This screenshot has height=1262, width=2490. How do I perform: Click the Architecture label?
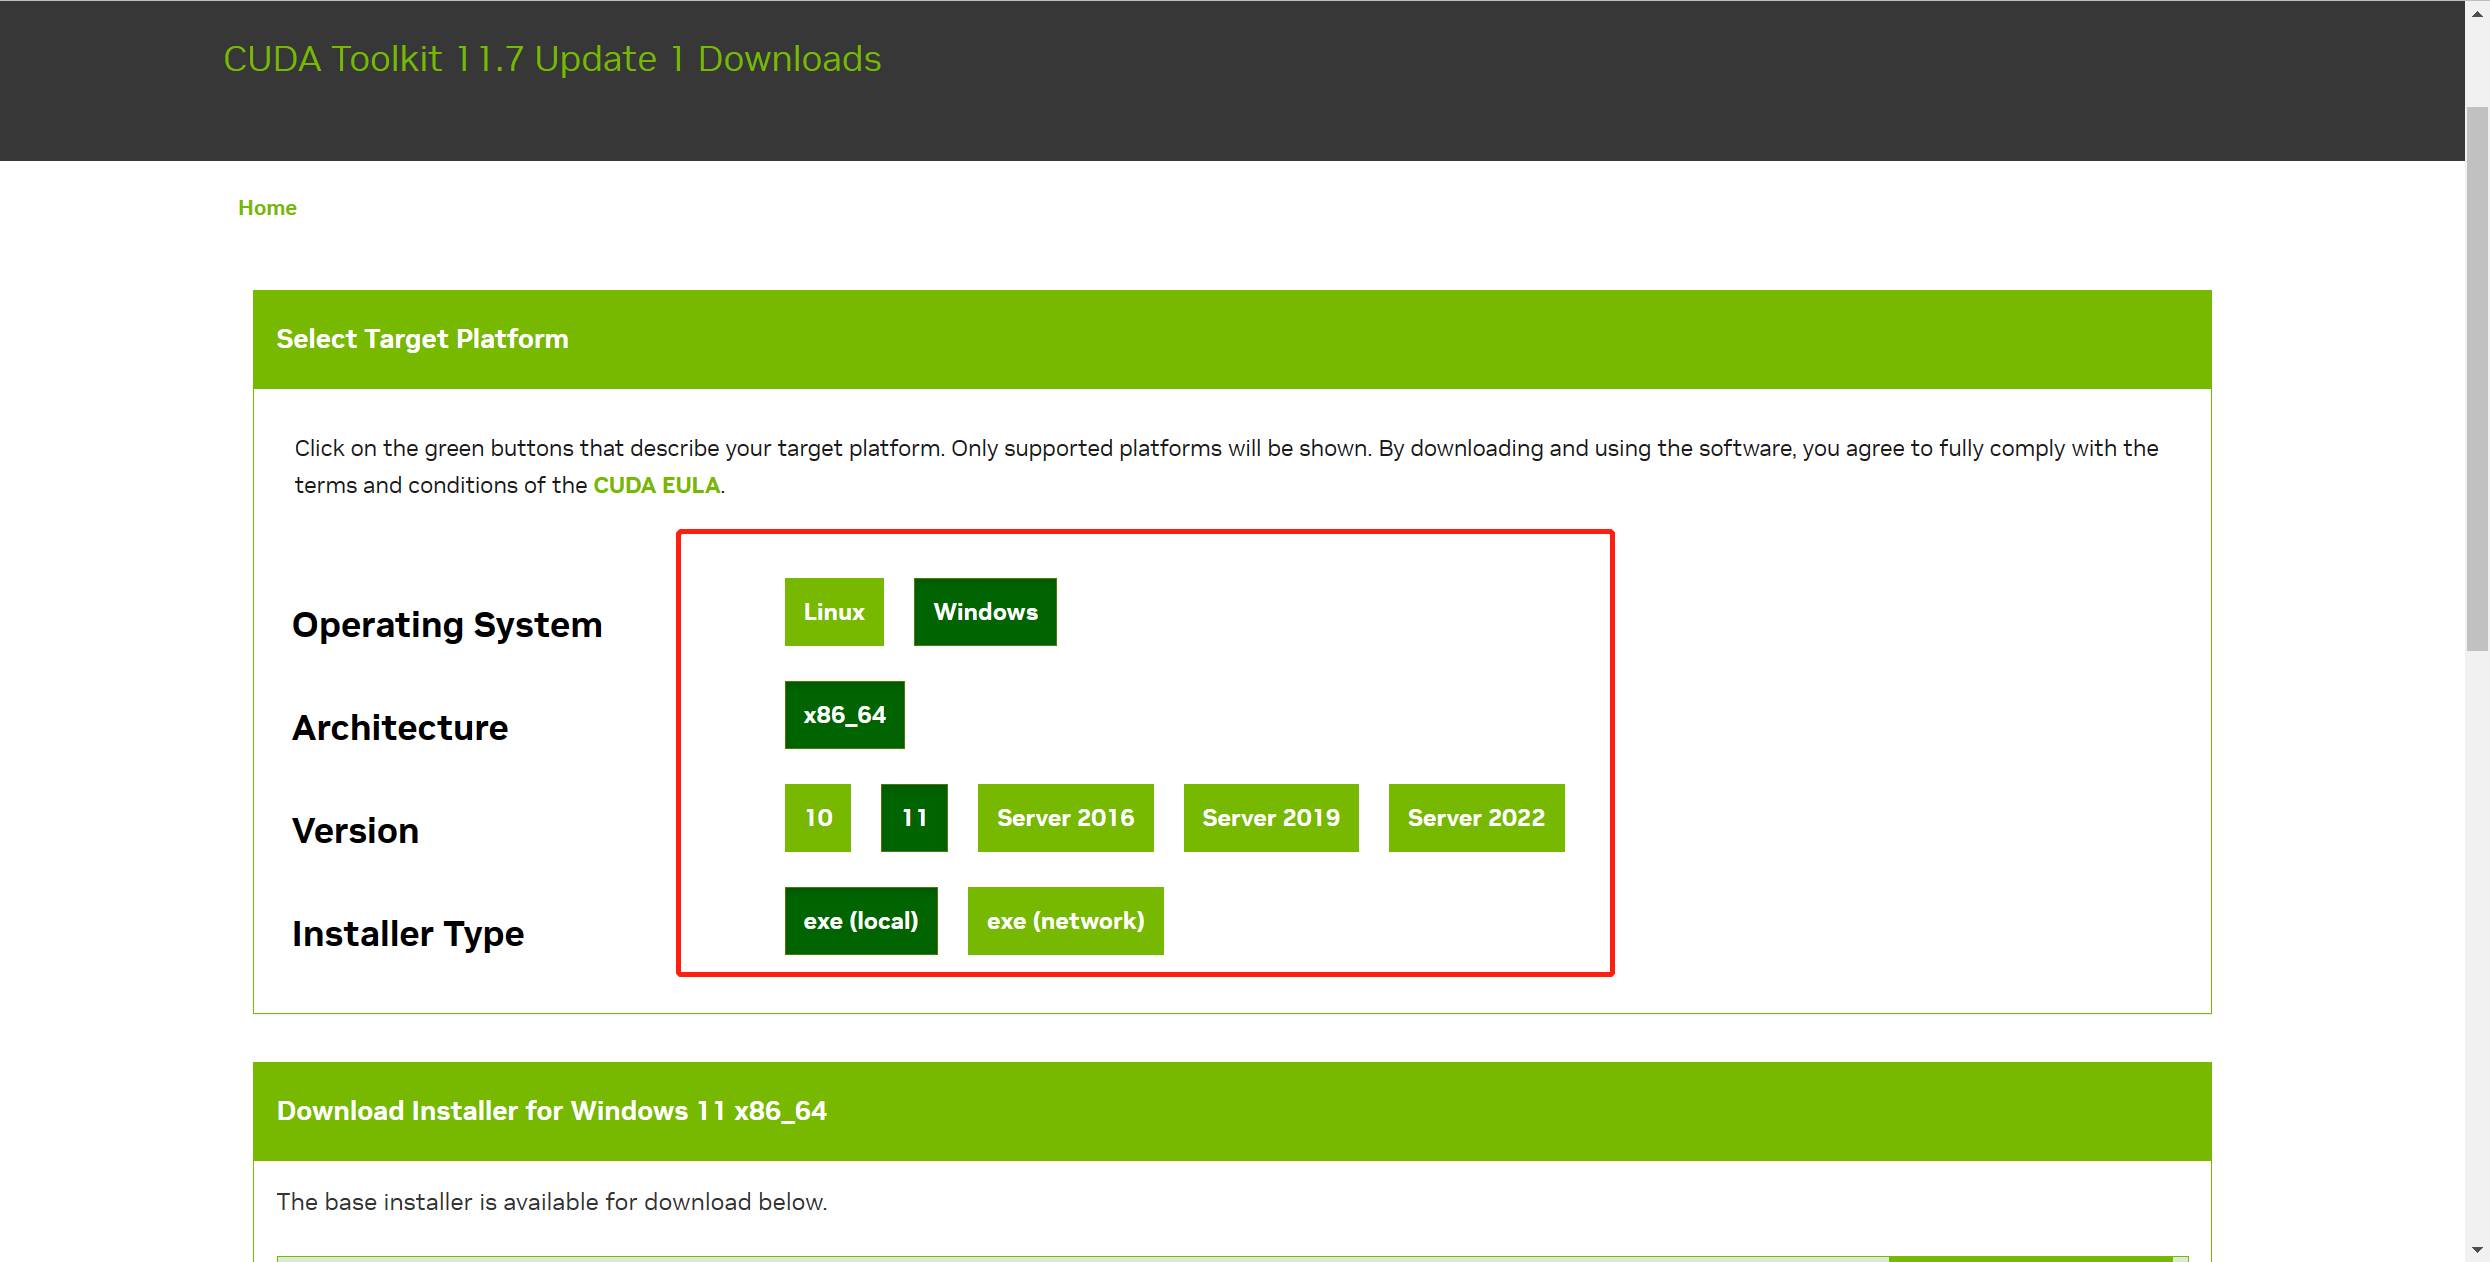coord(400,728)
